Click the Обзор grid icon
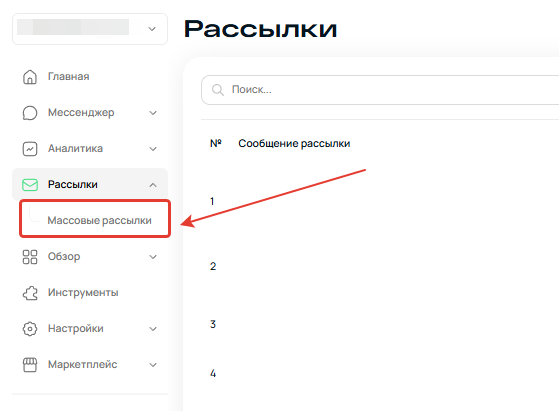This screenshot has height=411, width=559. tap(30, 257)
